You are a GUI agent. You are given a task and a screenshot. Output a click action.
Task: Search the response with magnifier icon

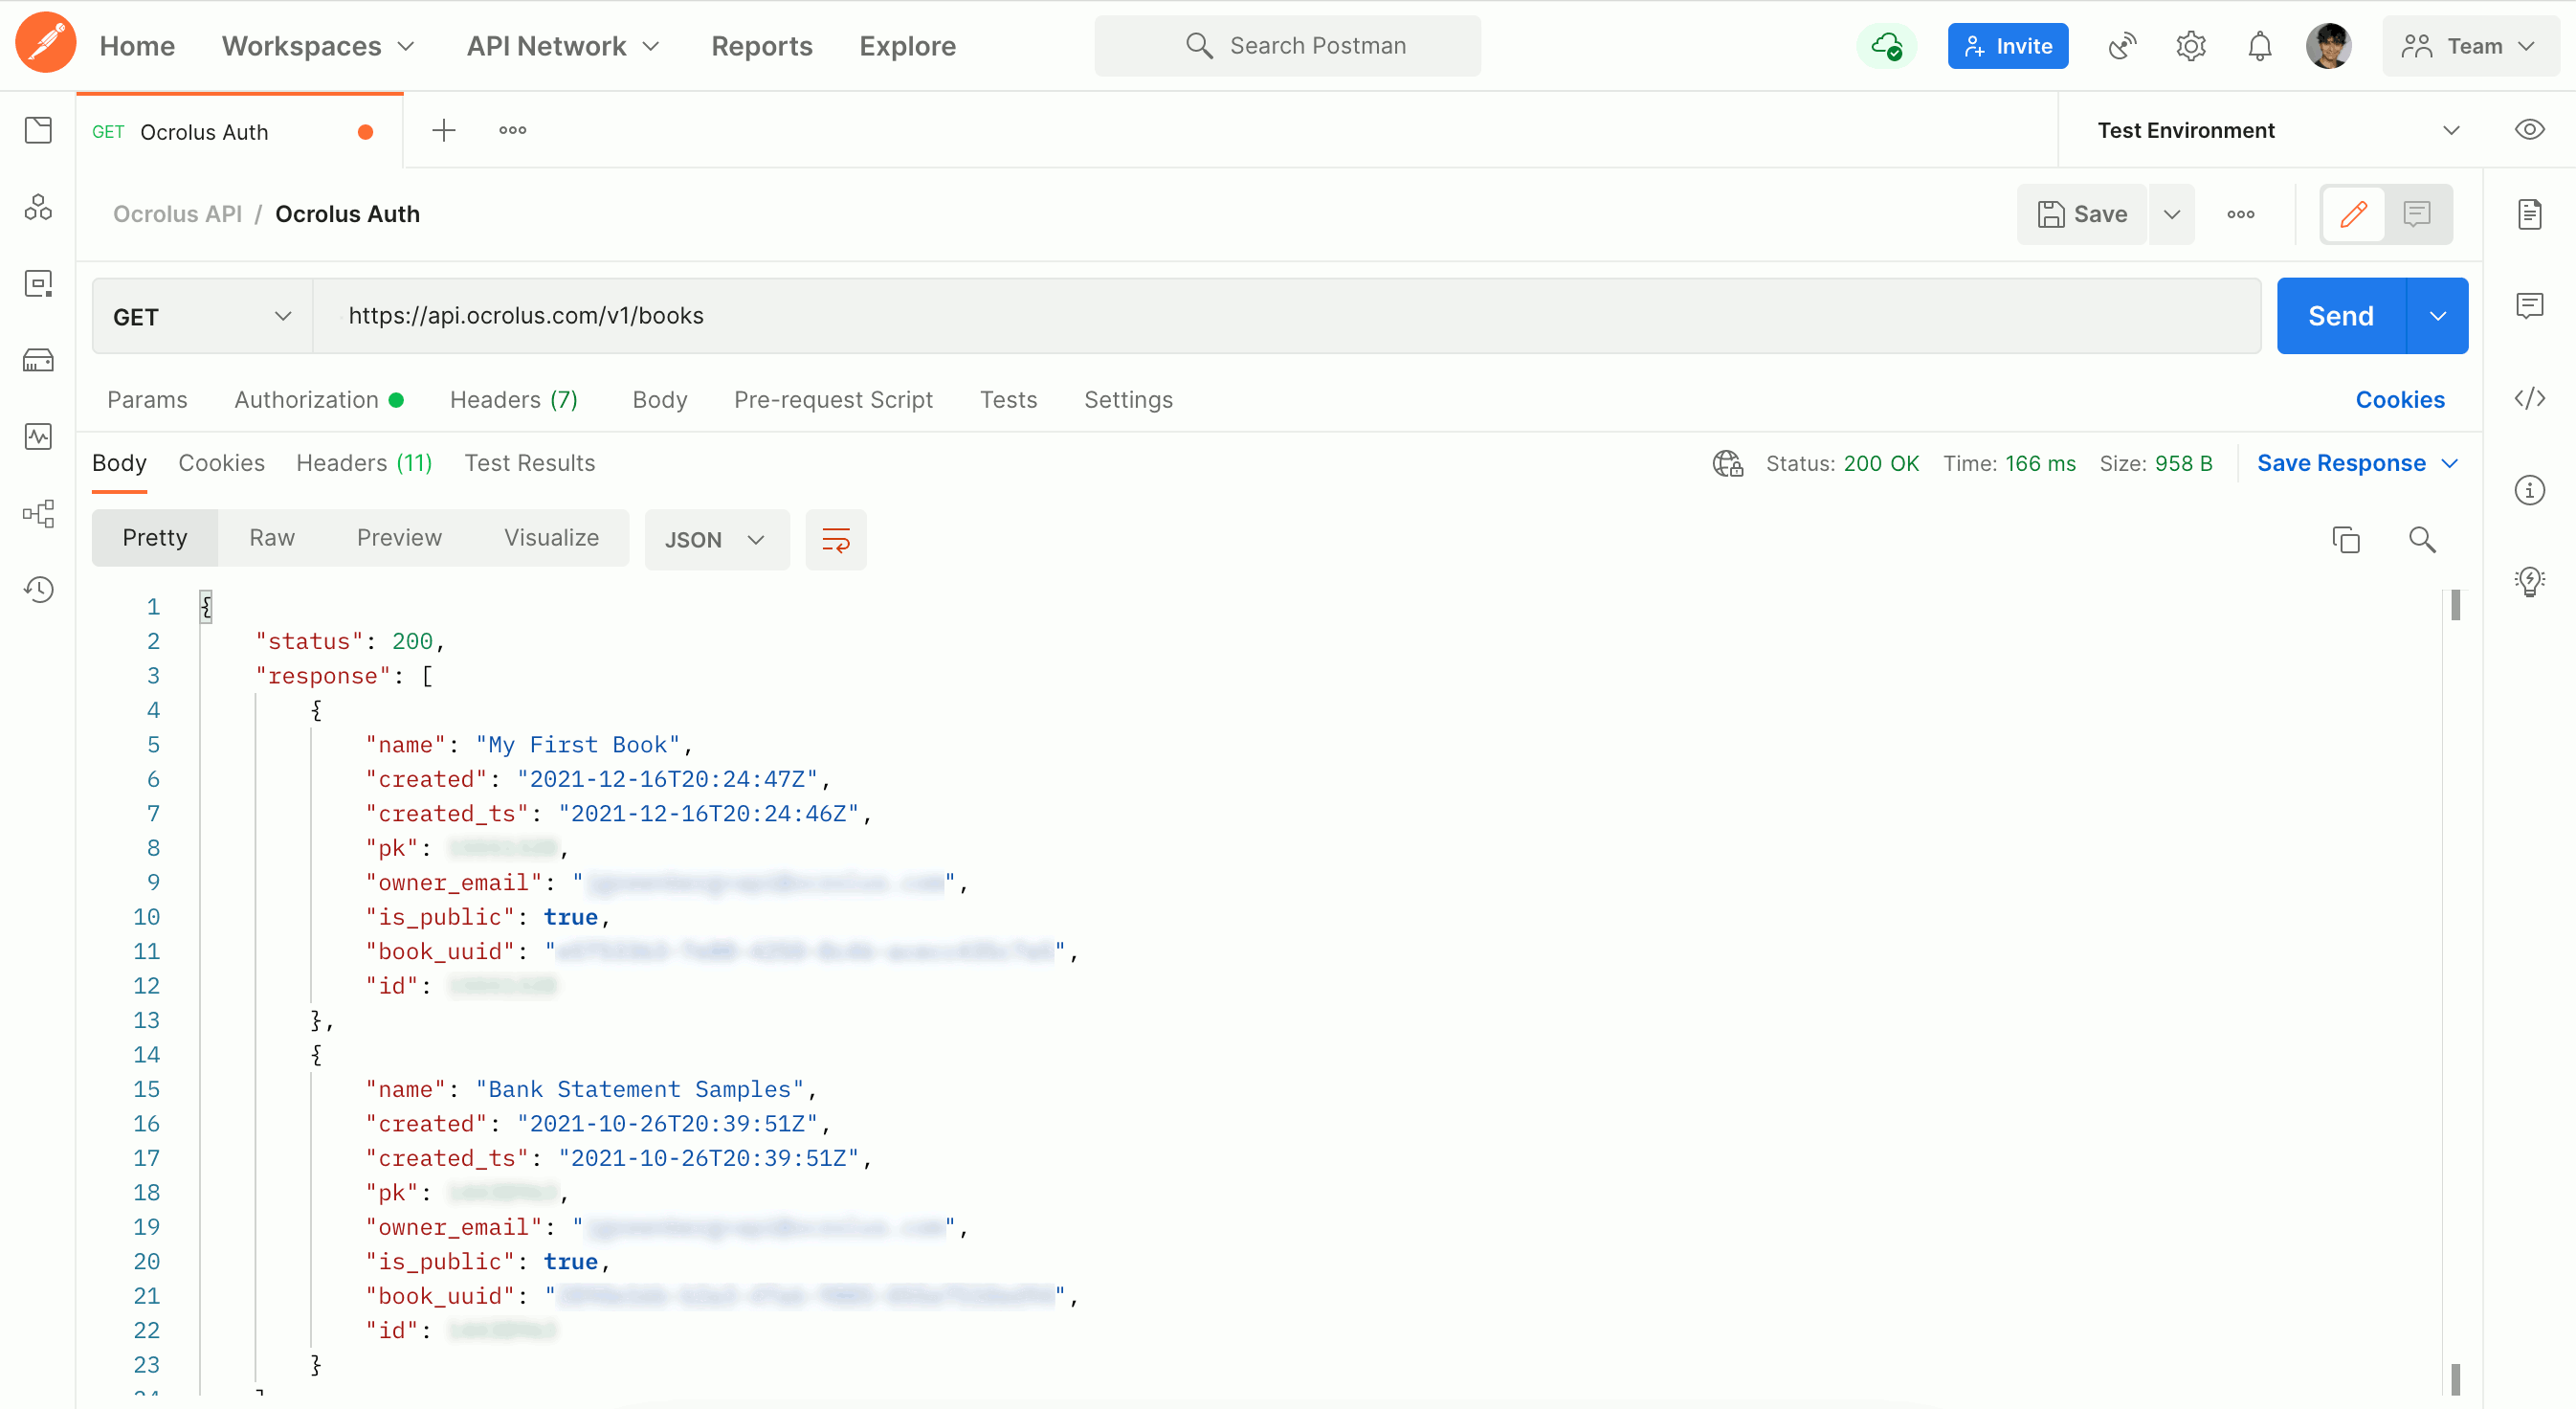[x=2421, y=540]
